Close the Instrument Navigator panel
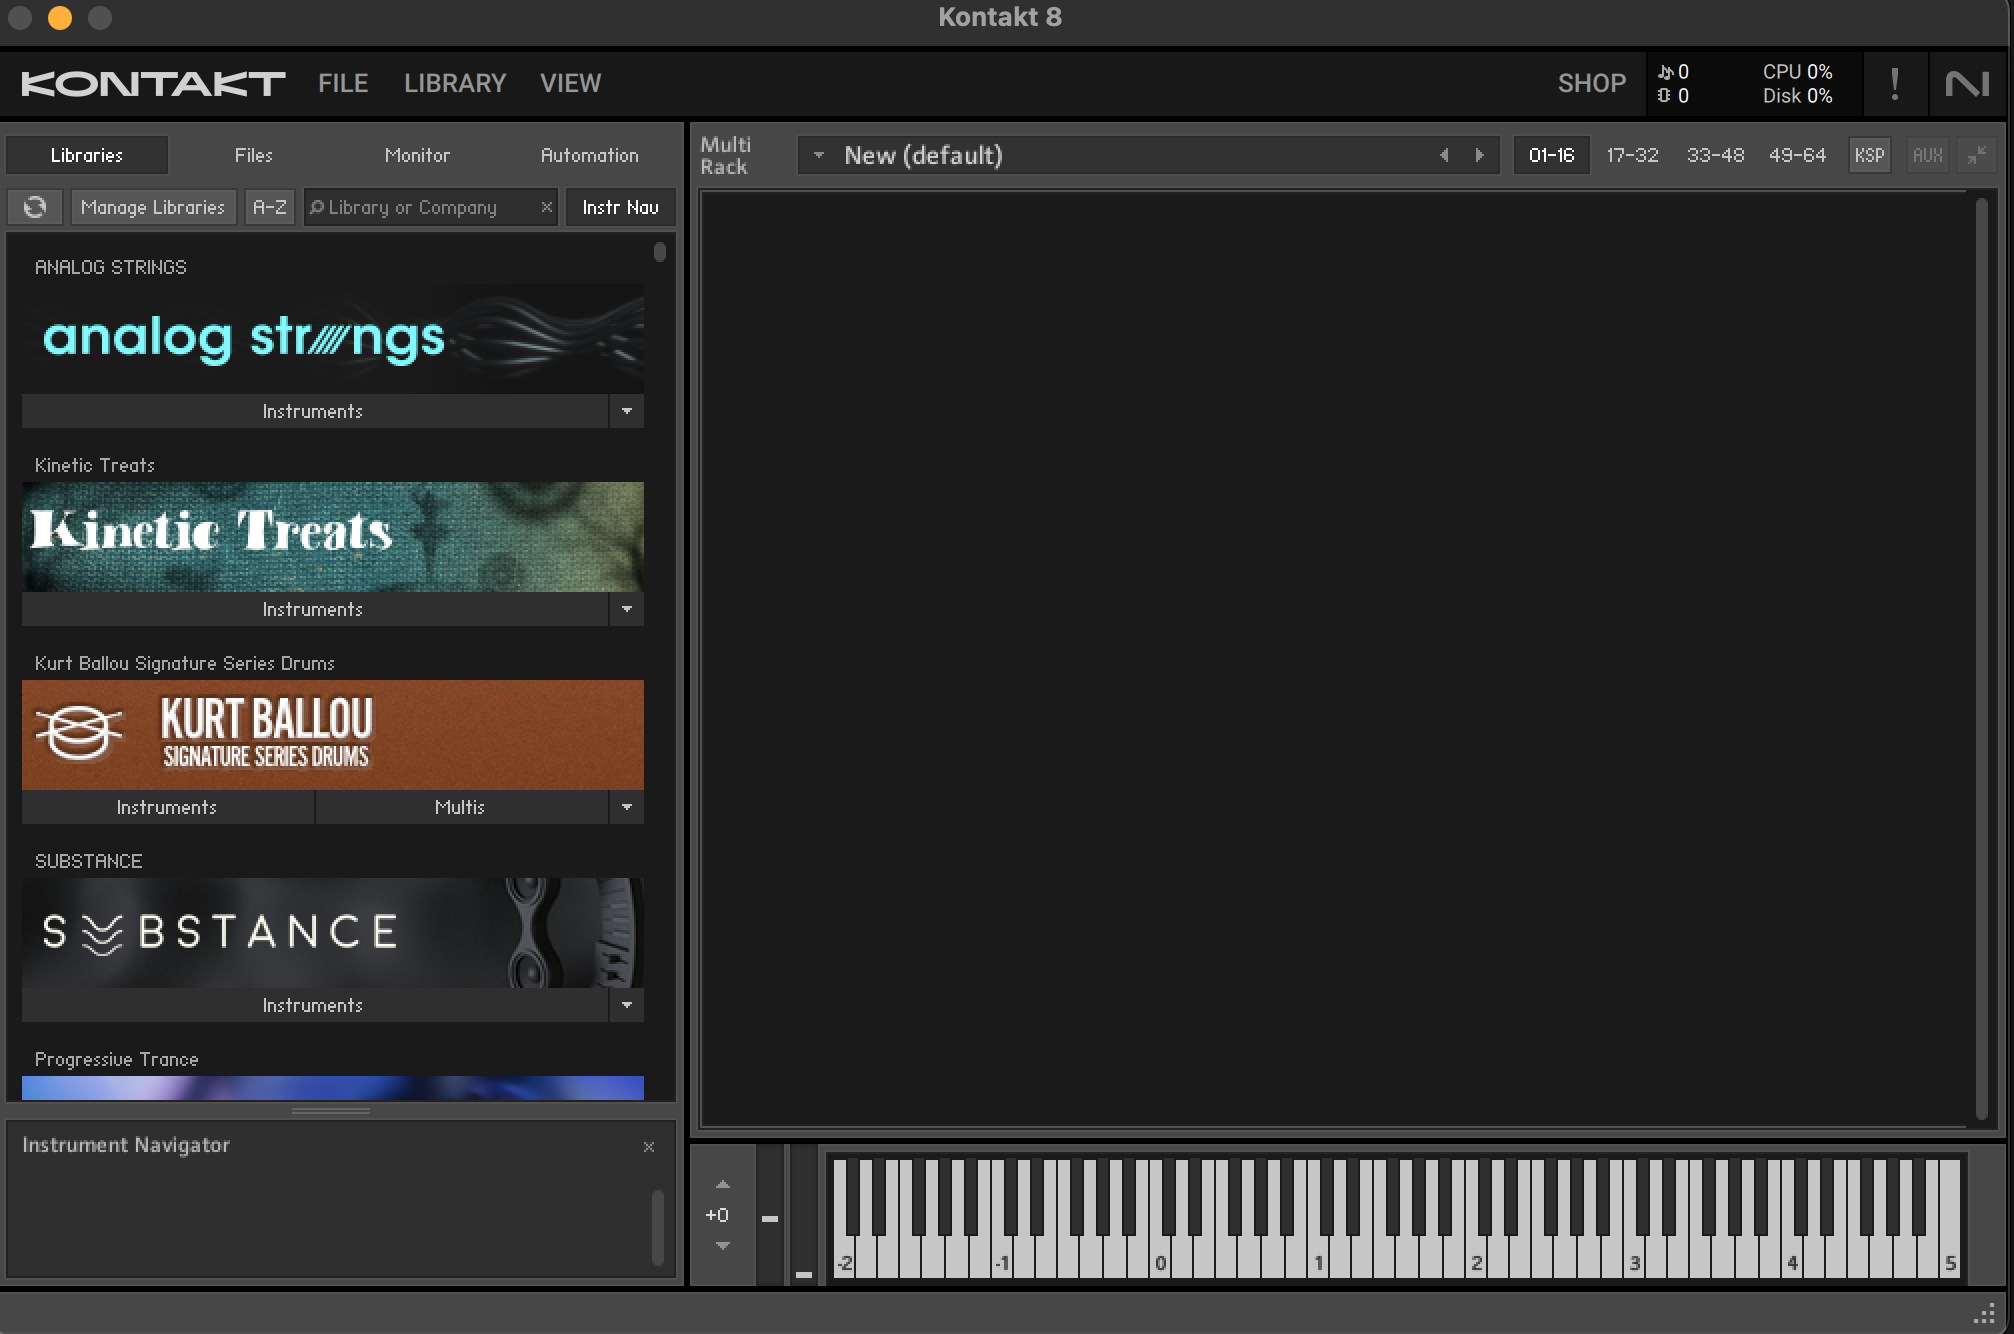 coord(649,1147)
